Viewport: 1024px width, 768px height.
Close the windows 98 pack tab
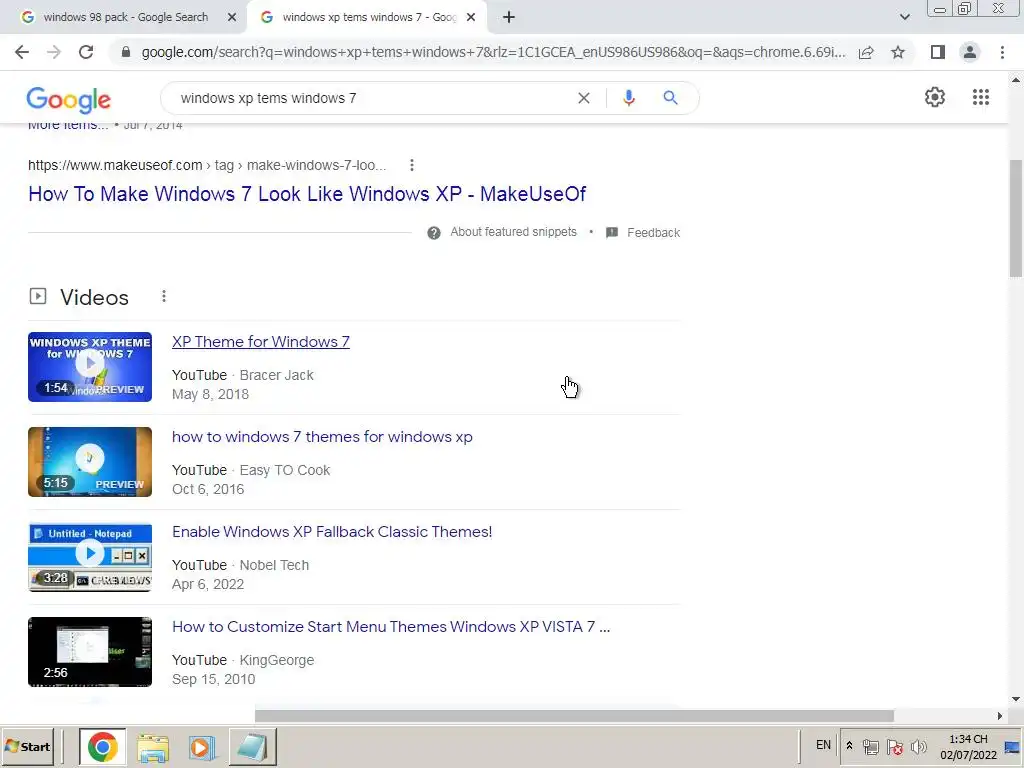tap(232, 18)
